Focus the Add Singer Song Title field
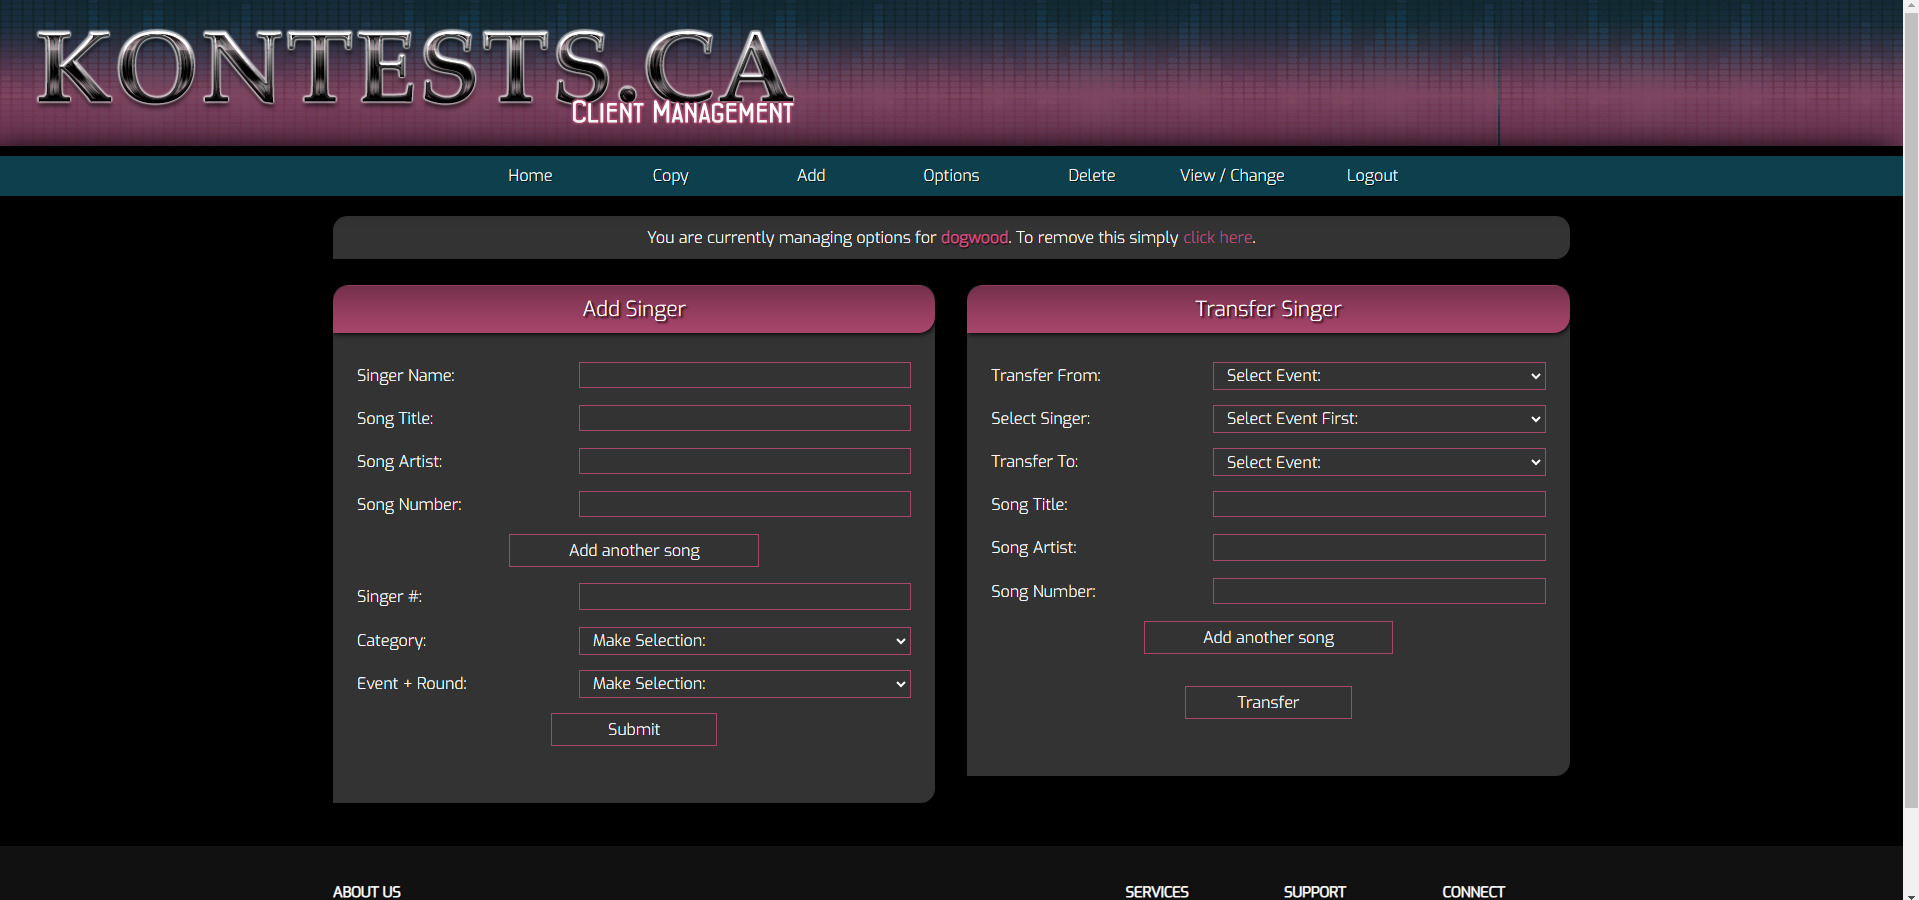 coord(745,418)
